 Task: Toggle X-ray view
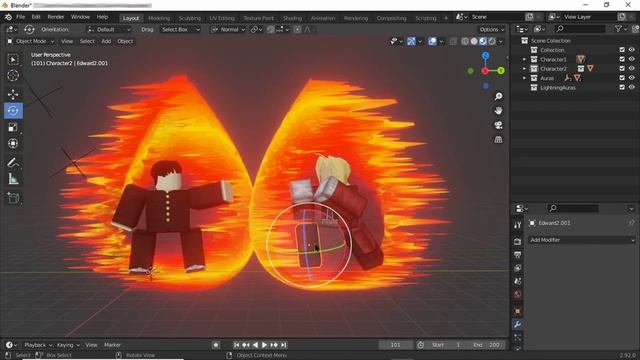tap(453, 41)
